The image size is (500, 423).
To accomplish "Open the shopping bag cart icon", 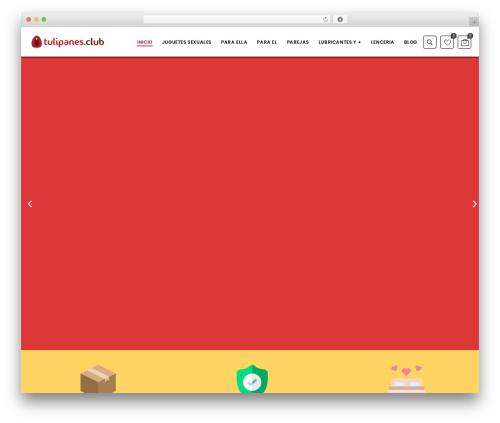I will pos(464,42).
